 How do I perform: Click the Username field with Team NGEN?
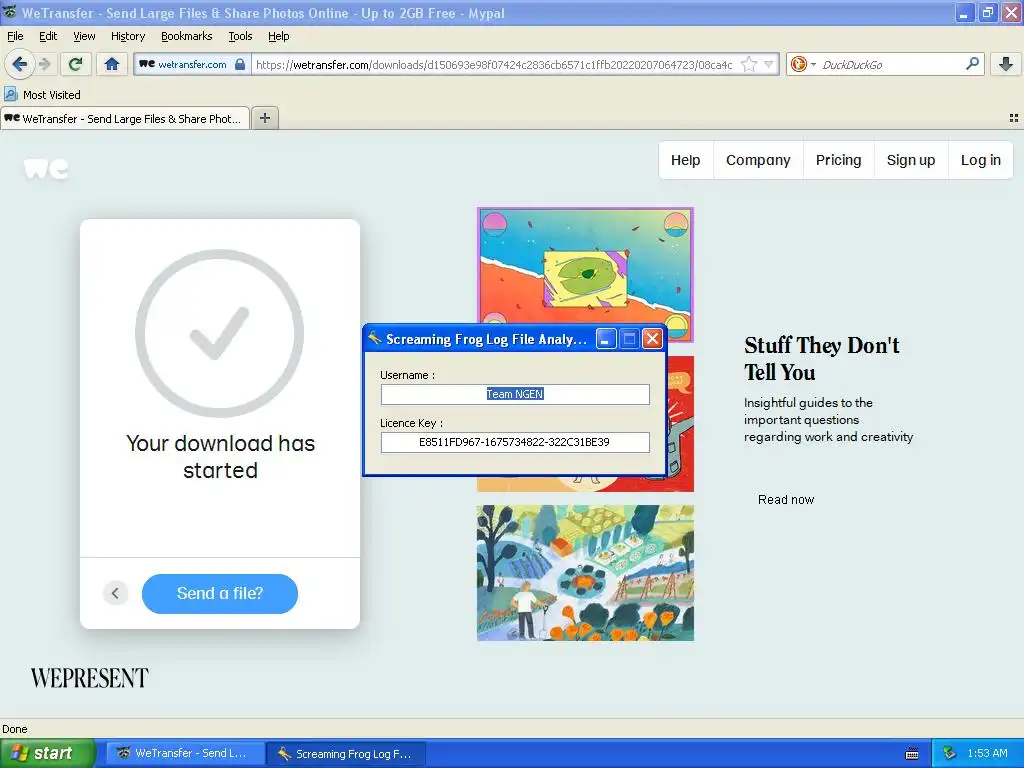[515, 394]
